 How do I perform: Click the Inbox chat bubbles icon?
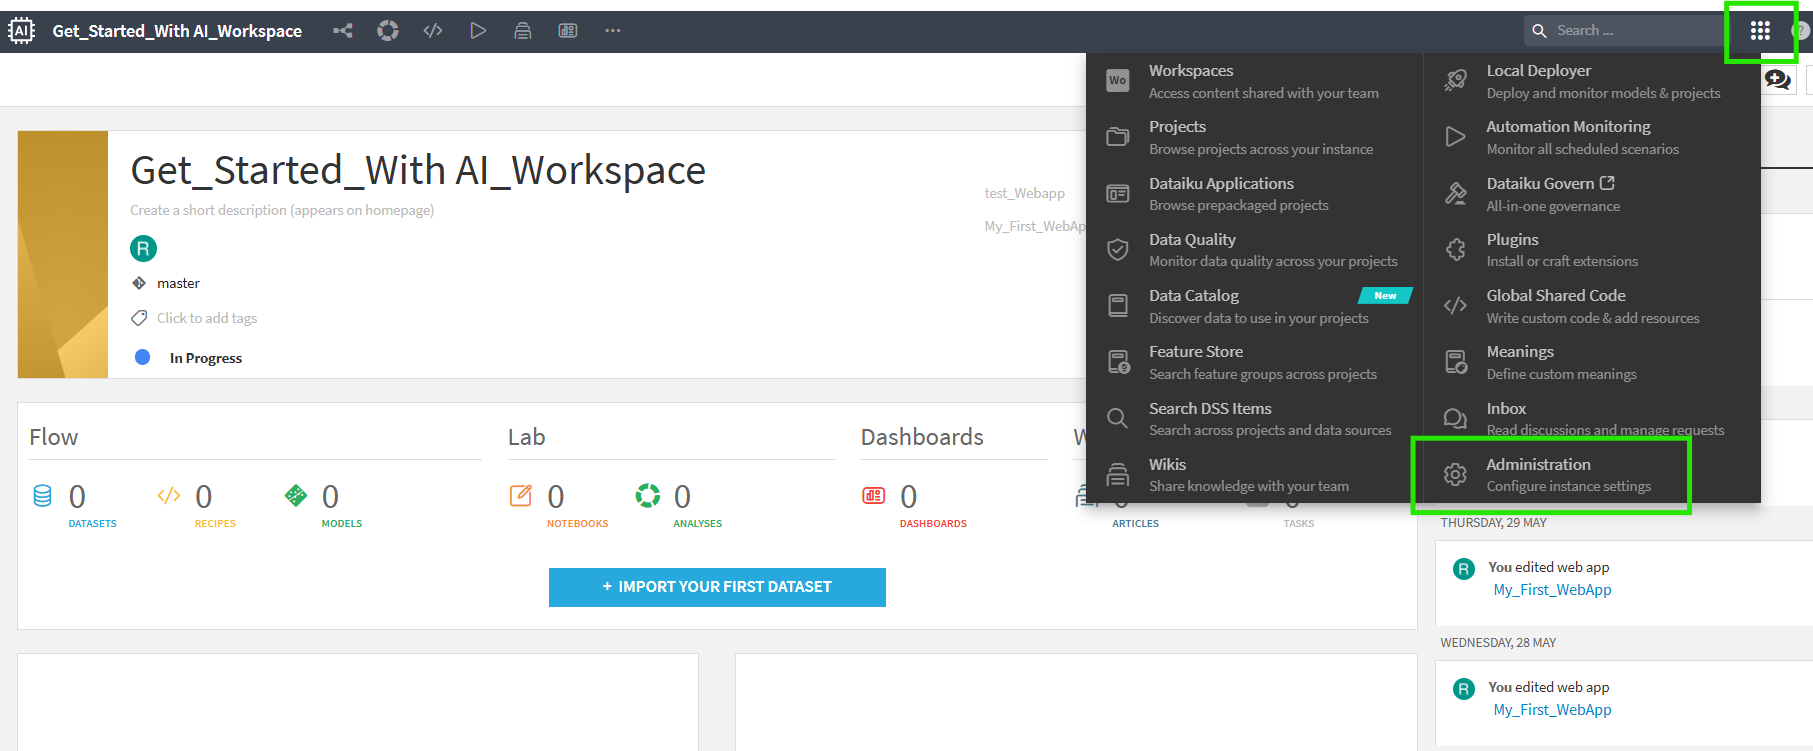[x=1456, y=418]
